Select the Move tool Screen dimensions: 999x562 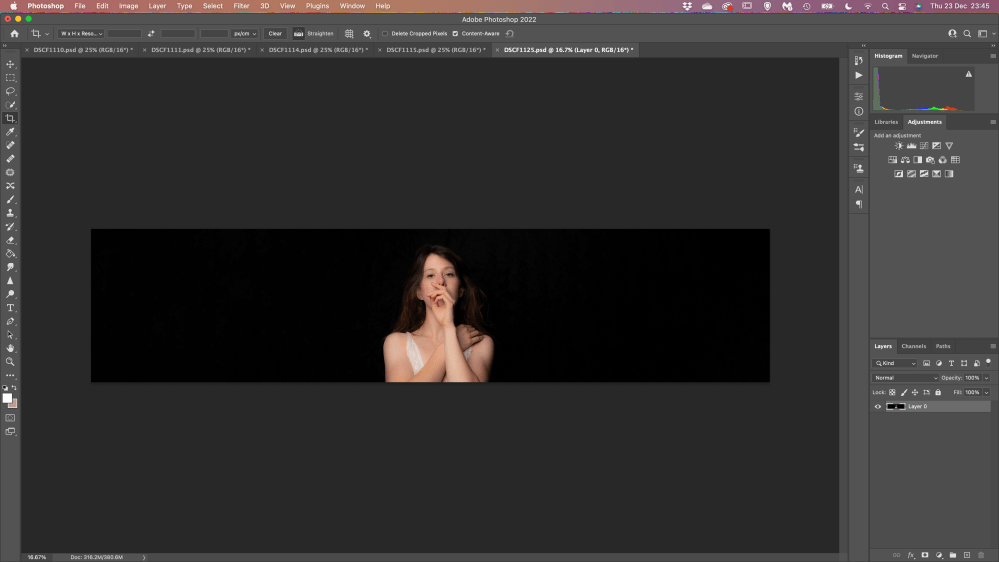[x=11, y=64]
